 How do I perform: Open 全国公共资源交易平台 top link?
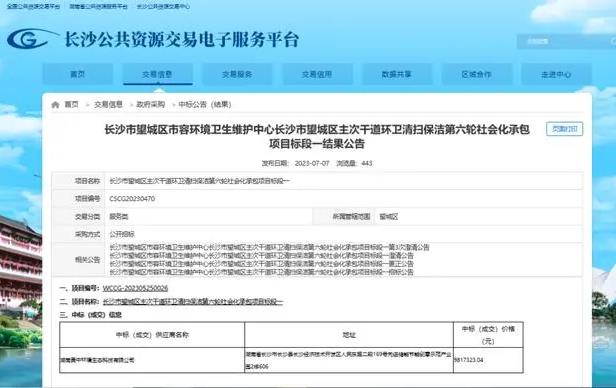point(33,7)
